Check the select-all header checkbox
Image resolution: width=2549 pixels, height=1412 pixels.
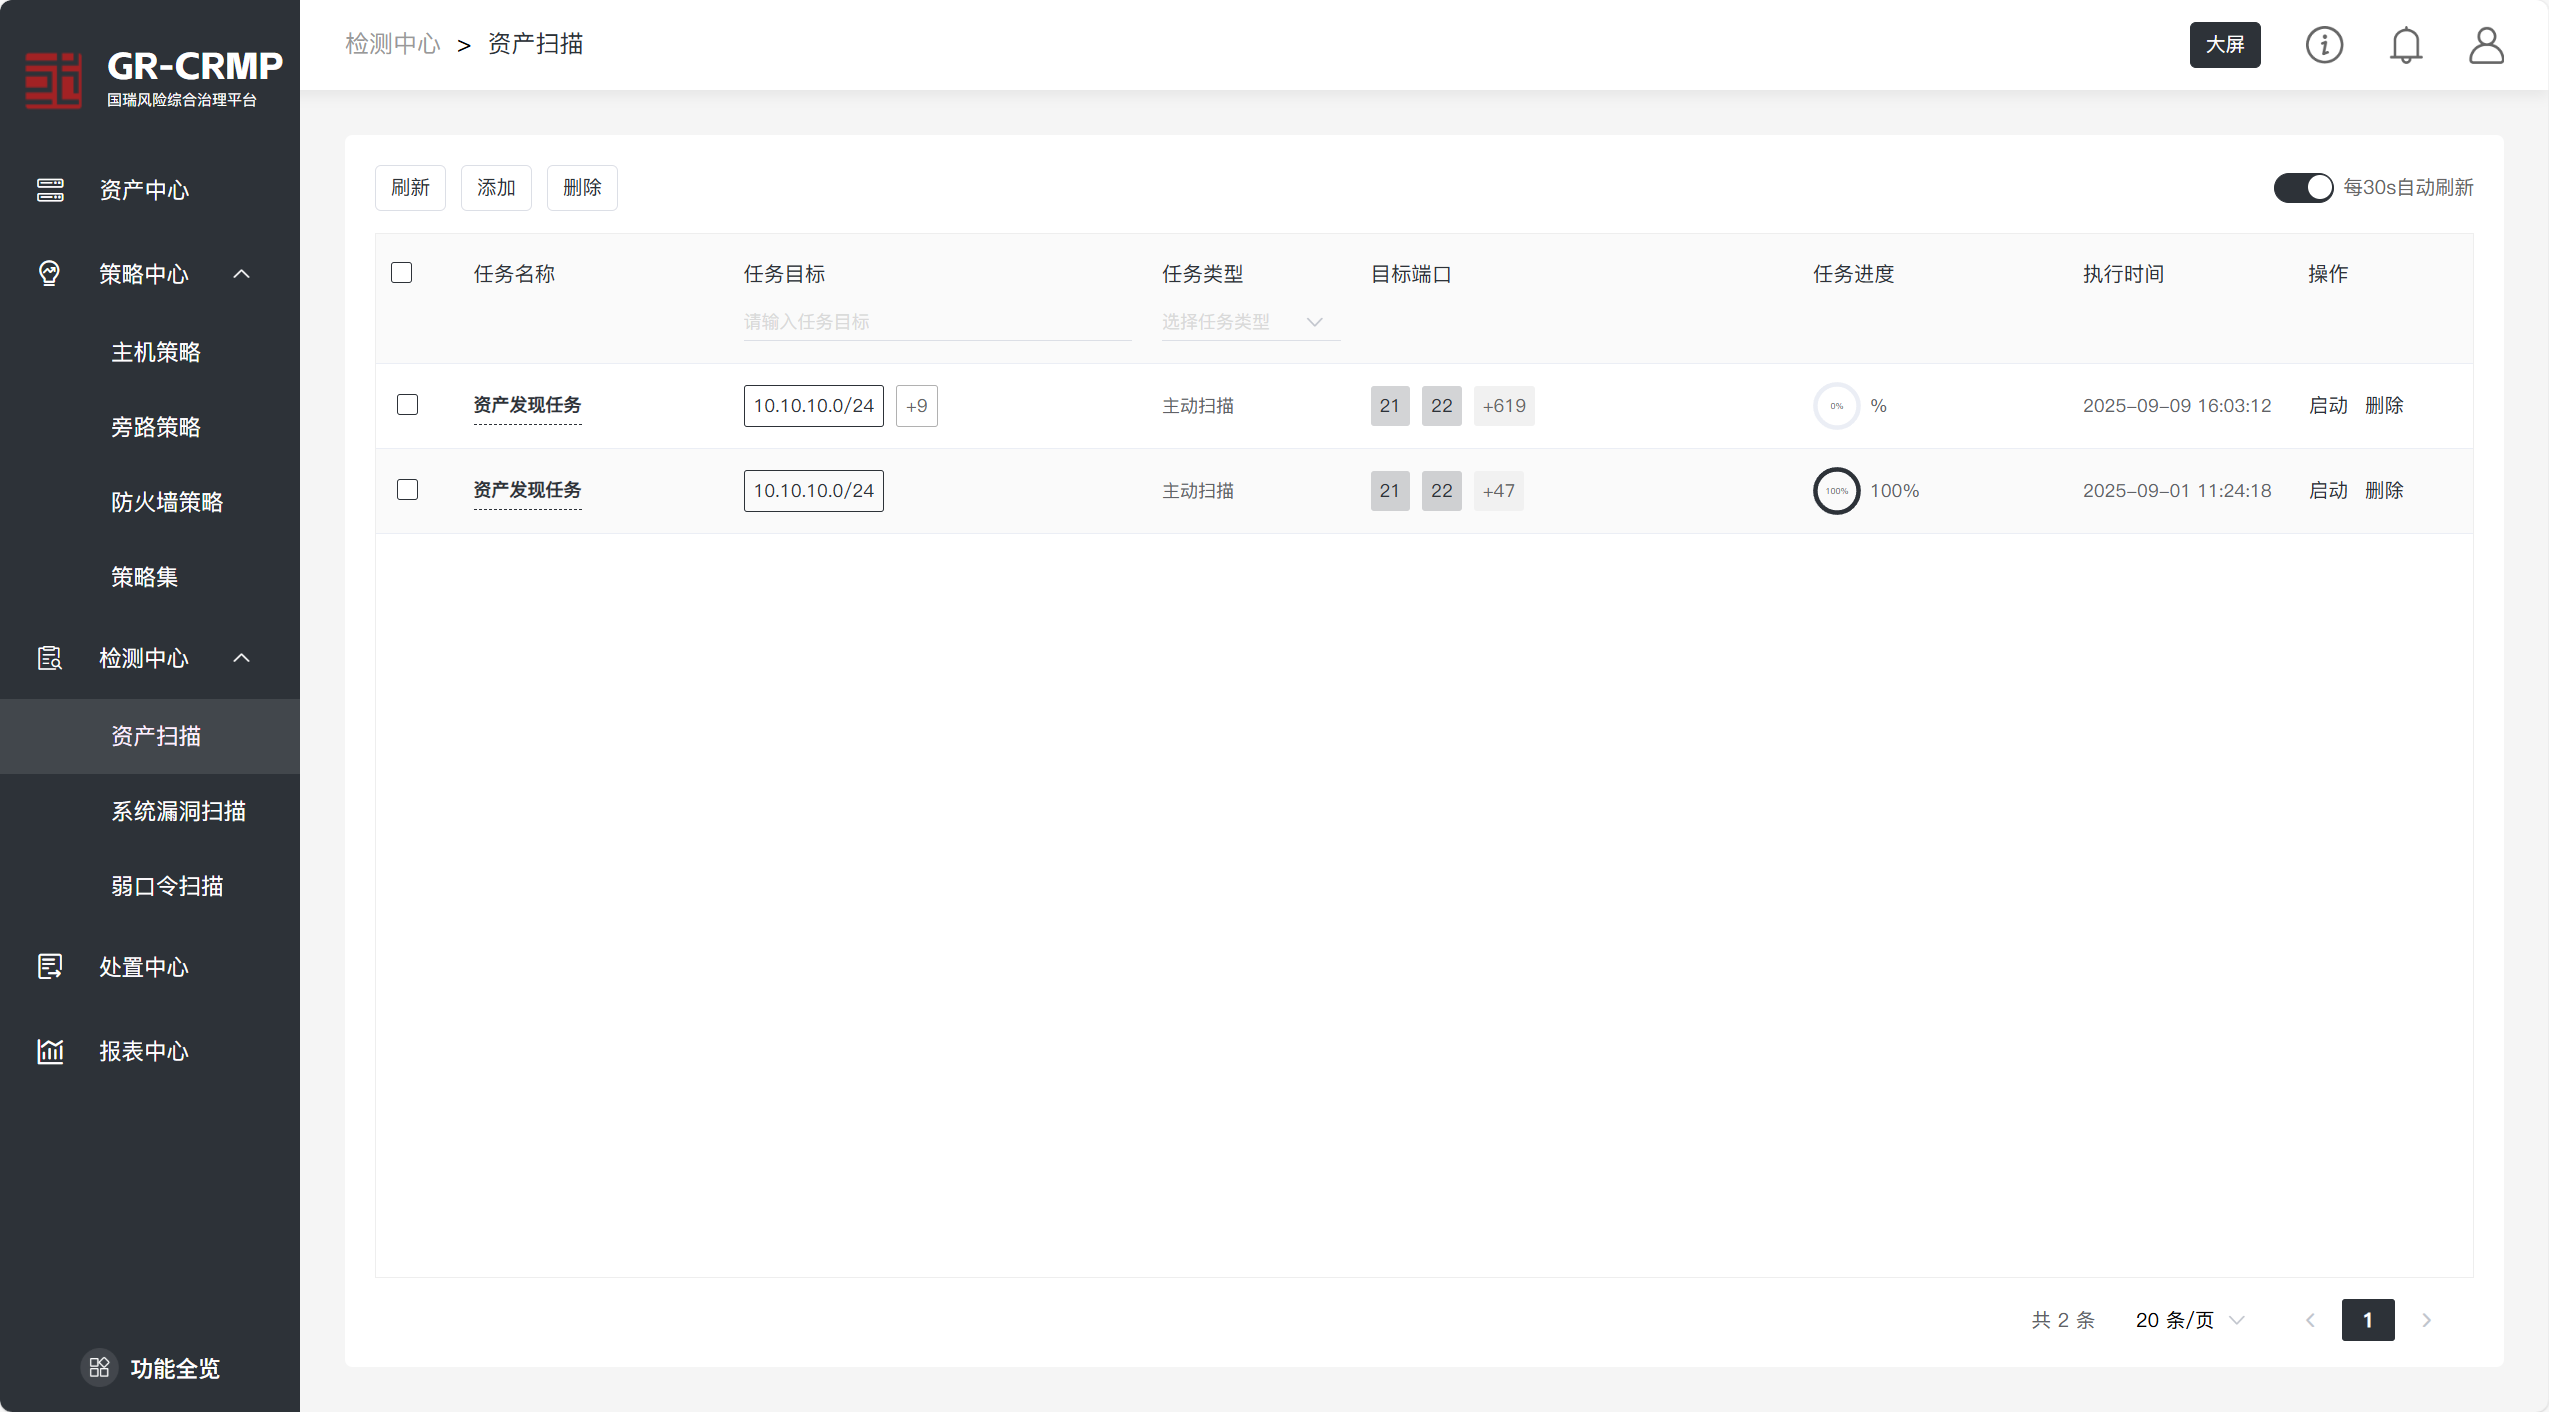tap(401, 273)
